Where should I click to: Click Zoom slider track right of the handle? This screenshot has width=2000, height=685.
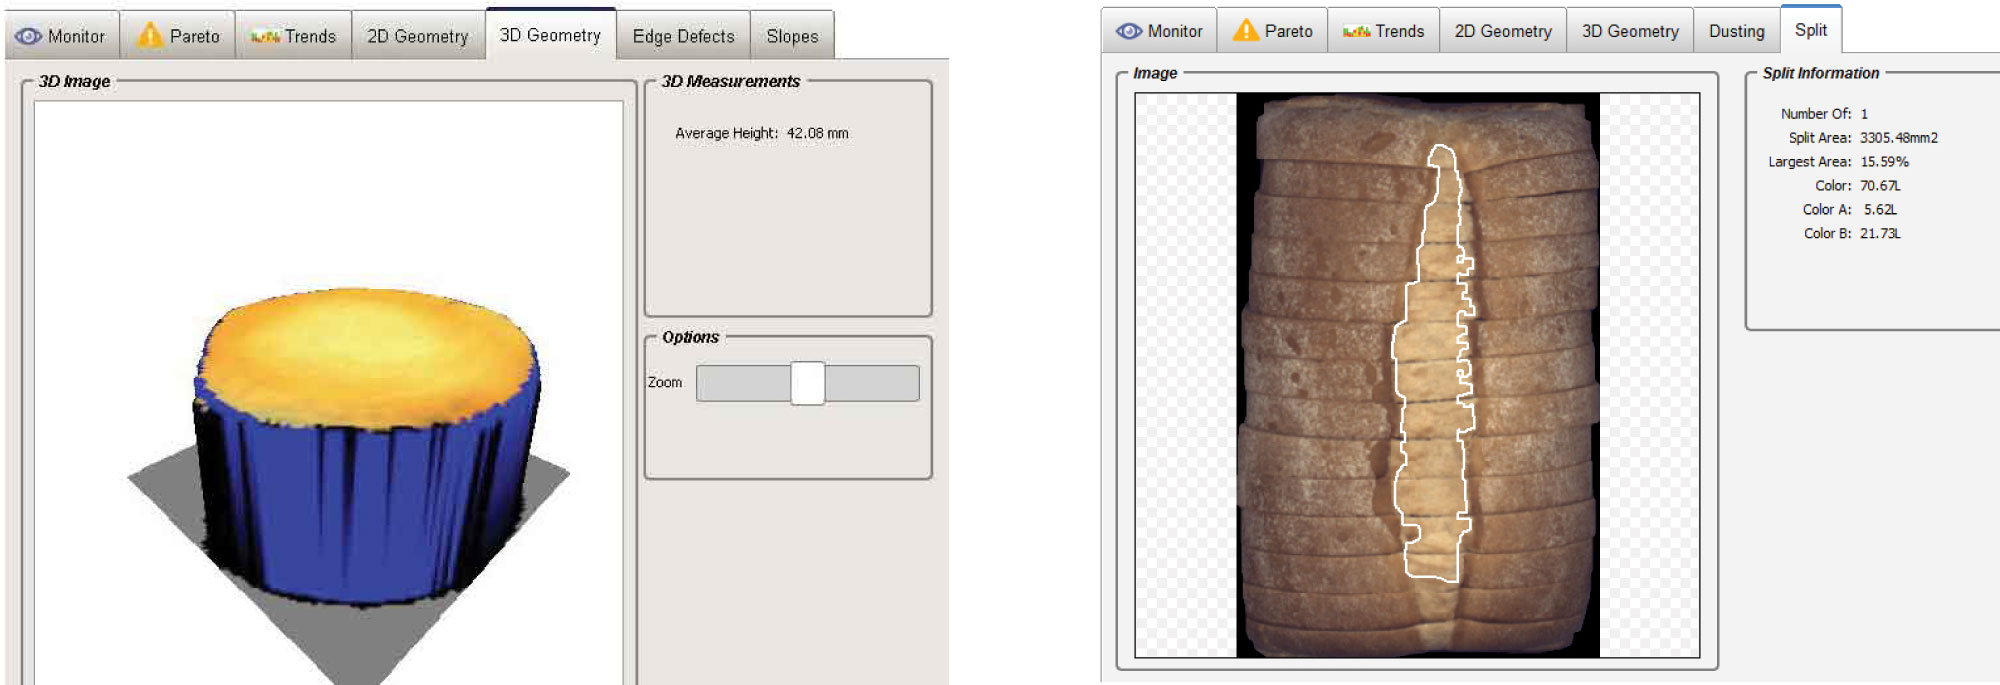[871, 383]
